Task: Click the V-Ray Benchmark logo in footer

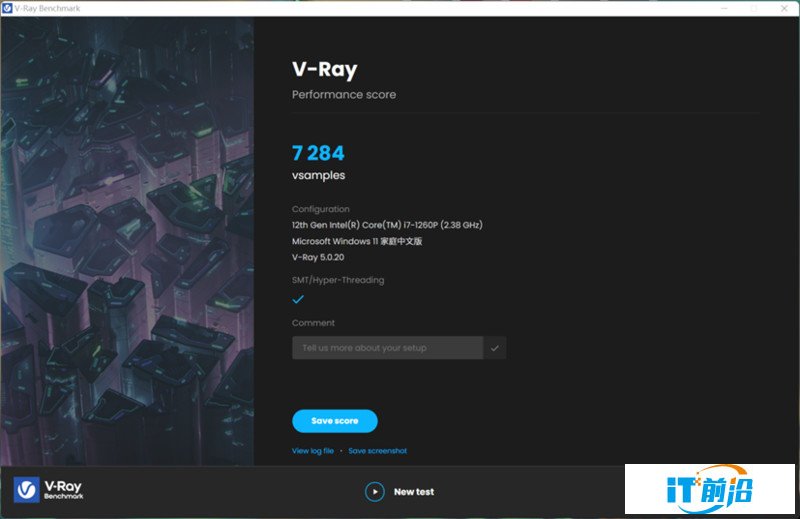Action: pyautogui.click(x=48, y=490)
